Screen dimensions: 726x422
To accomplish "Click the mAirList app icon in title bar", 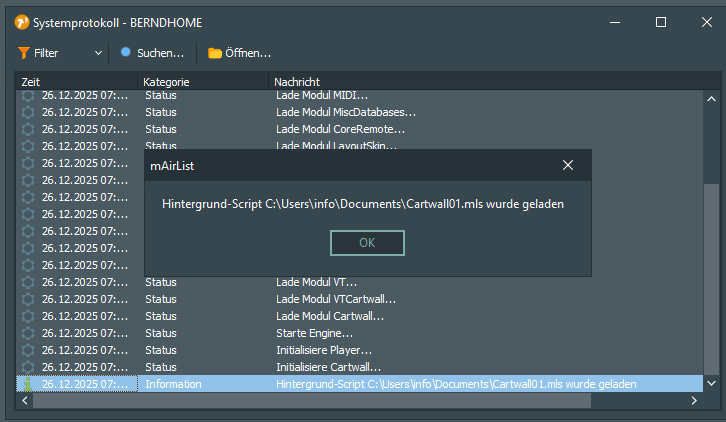I will [22, 22].
